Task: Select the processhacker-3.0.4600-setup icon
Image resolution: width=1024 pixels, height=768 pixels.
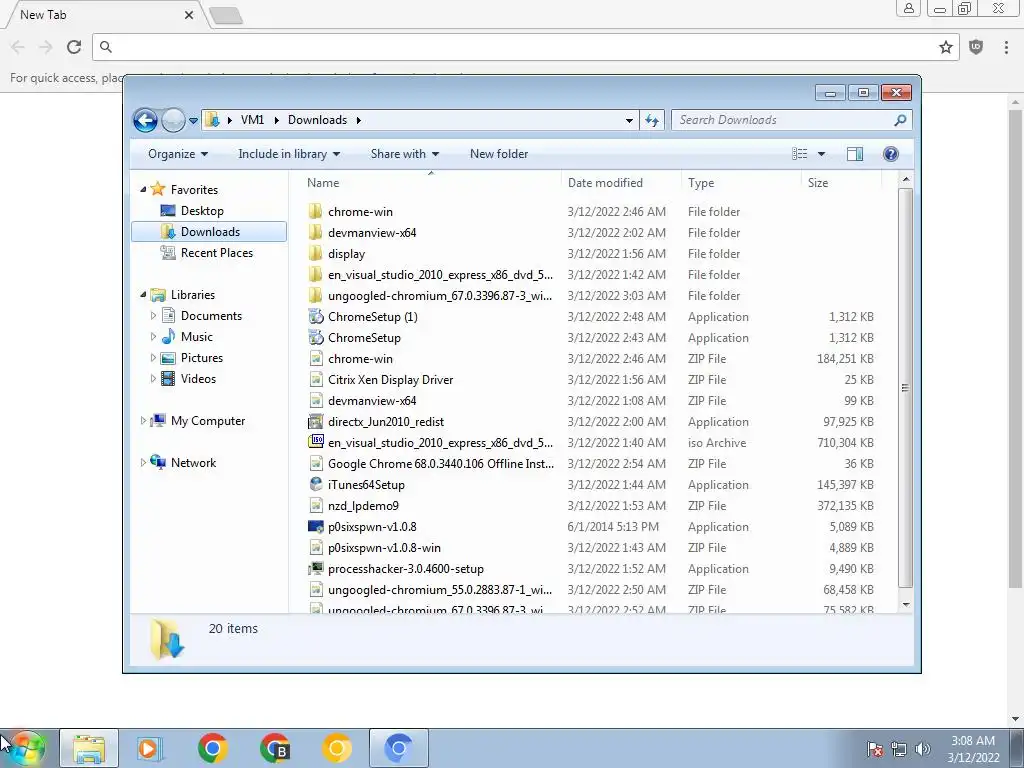Action: coord(315,568)
